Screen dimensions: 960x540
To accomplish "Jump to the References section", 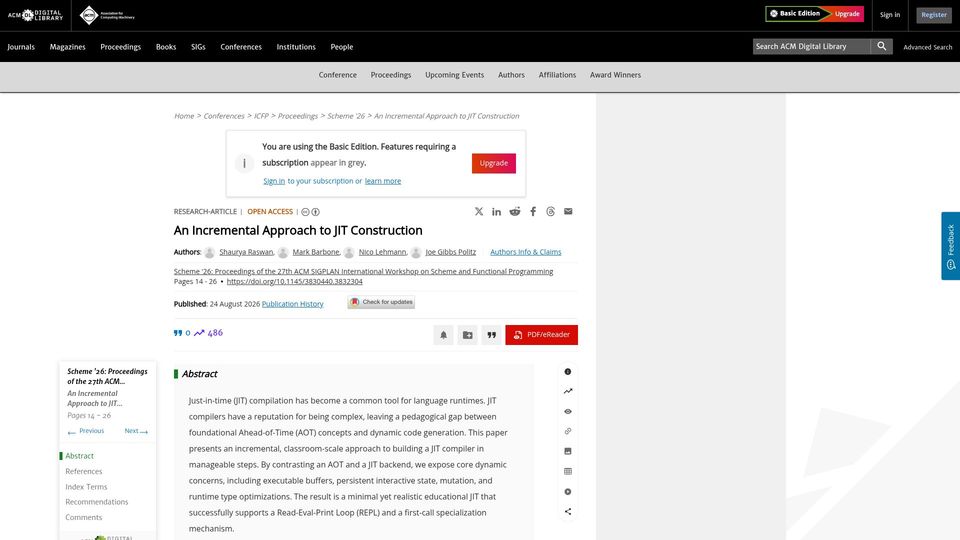I will tap(84, 471).
